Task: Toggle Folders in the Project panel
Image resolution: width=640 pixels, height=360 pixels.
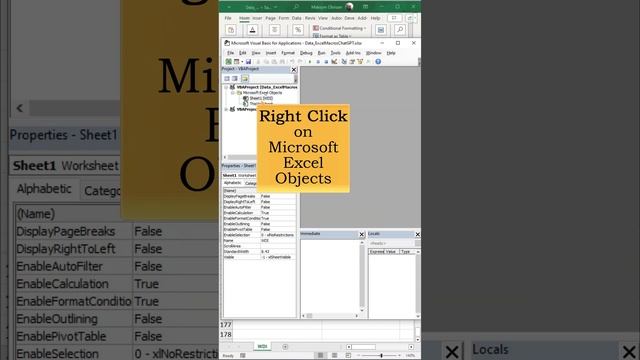Action: pyautogui.click(x=244, y=78)
